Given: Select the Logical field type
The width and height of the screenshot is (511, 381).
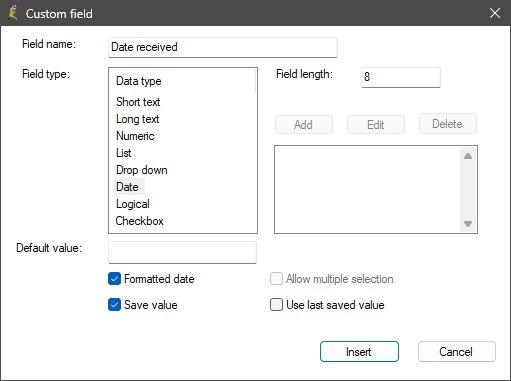Looking at the screenshot, I should pos(133,204).
